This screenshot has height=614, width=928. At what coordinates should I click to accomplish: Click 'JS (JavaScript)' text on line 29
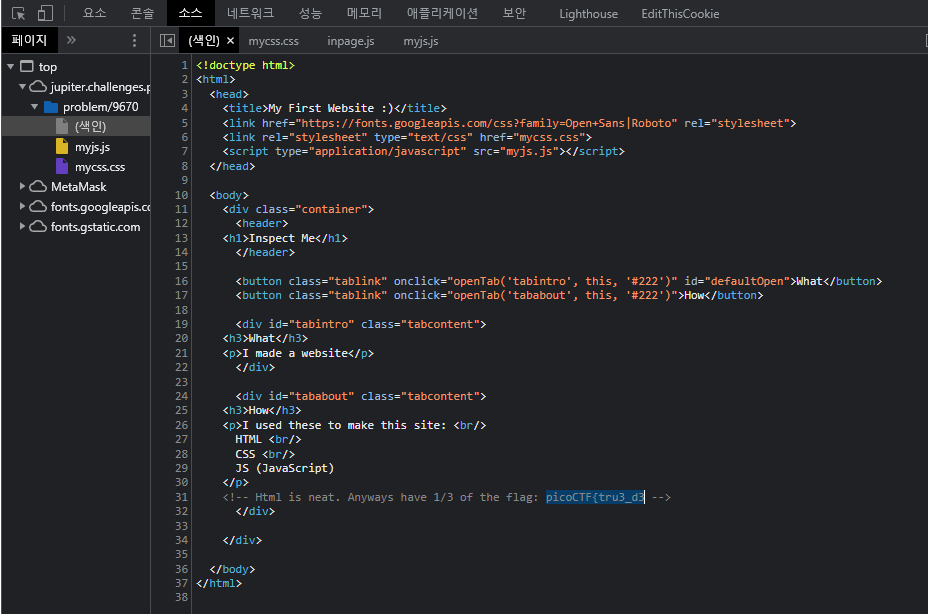tap(285, 468)
